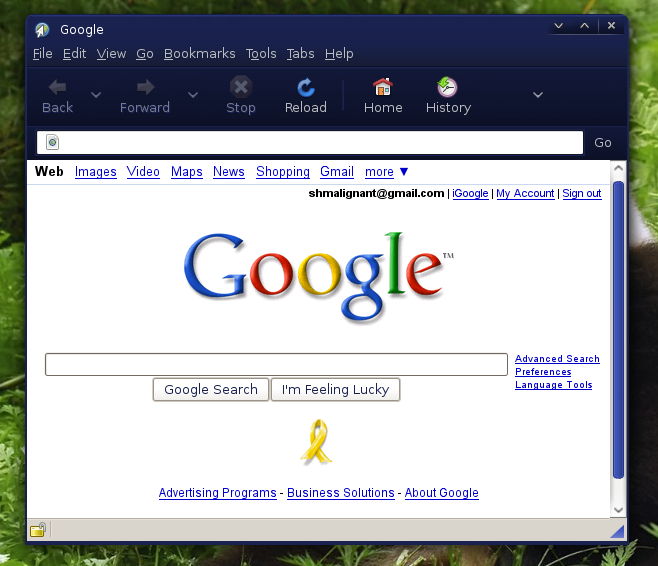Click the scrollbar up arrow
Viewport: 658px width, 566px height.
point(618,169)
